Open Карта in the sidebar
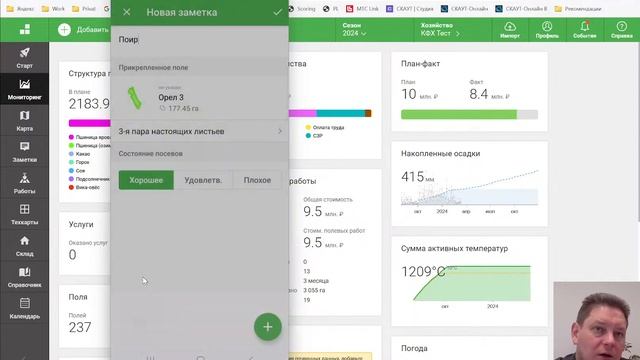The width and height of the screenshot is (640, 360). coord(24,120)
